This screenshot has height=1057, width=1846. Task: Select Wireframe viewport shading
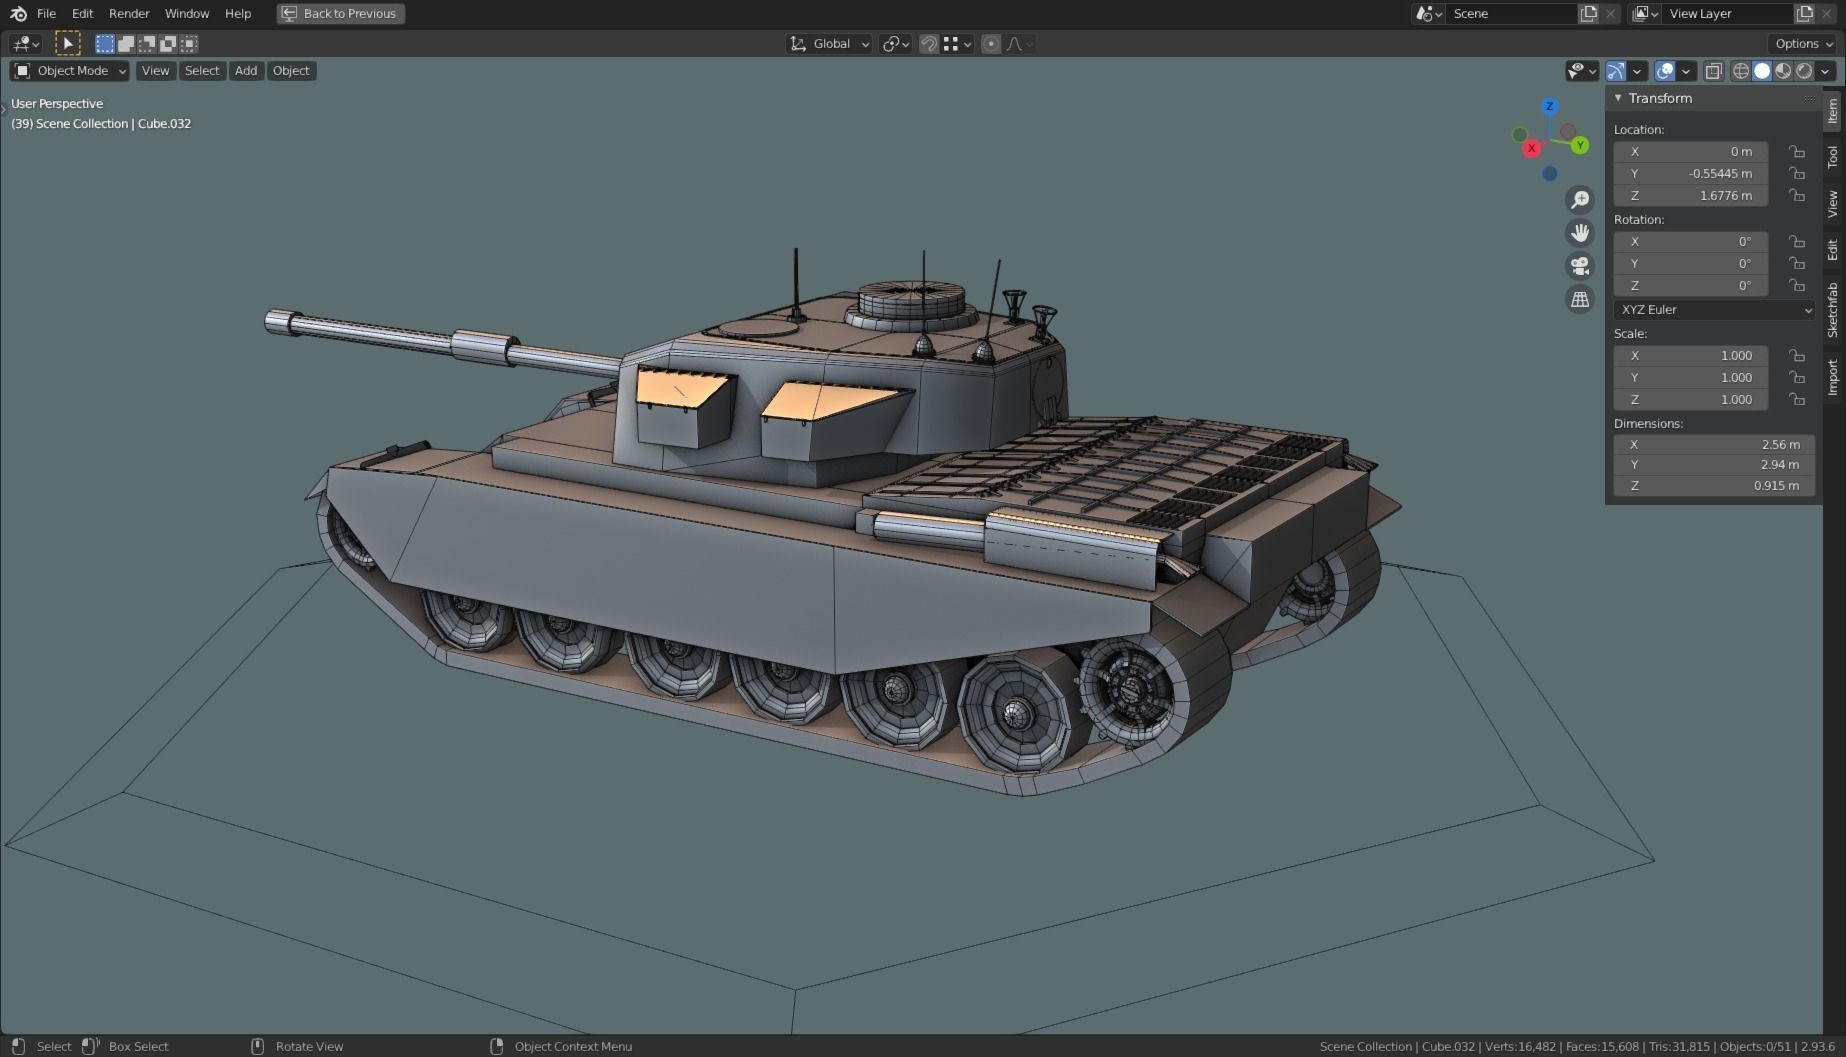[1741, 71]
